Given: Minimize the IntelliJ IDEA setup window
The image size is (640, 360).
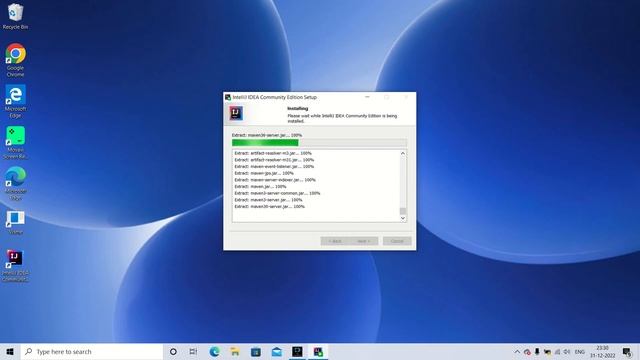Looking at the screenshot, I should tap(367, 97).
